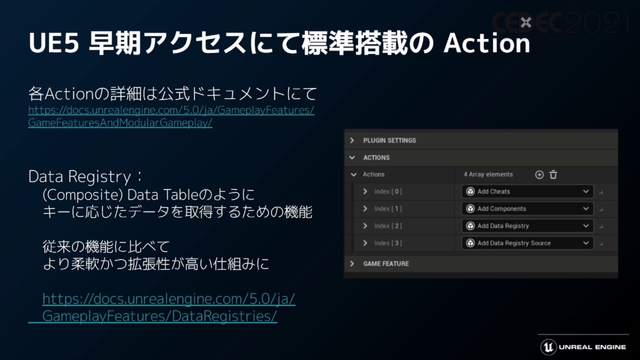
Task: Collapse the ACTIONS section
Action: point(352,158)
